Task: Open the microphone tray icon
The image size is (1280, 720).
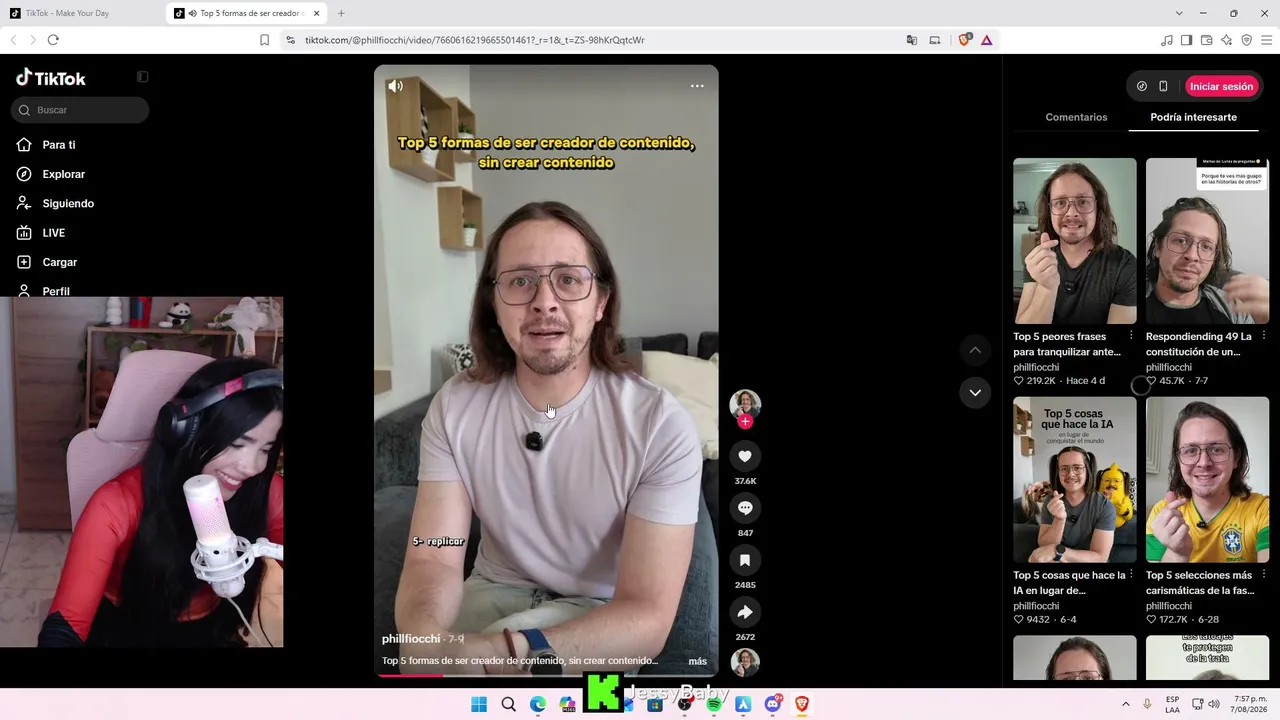Action: pyautogui.click(x=1147, y=704)
